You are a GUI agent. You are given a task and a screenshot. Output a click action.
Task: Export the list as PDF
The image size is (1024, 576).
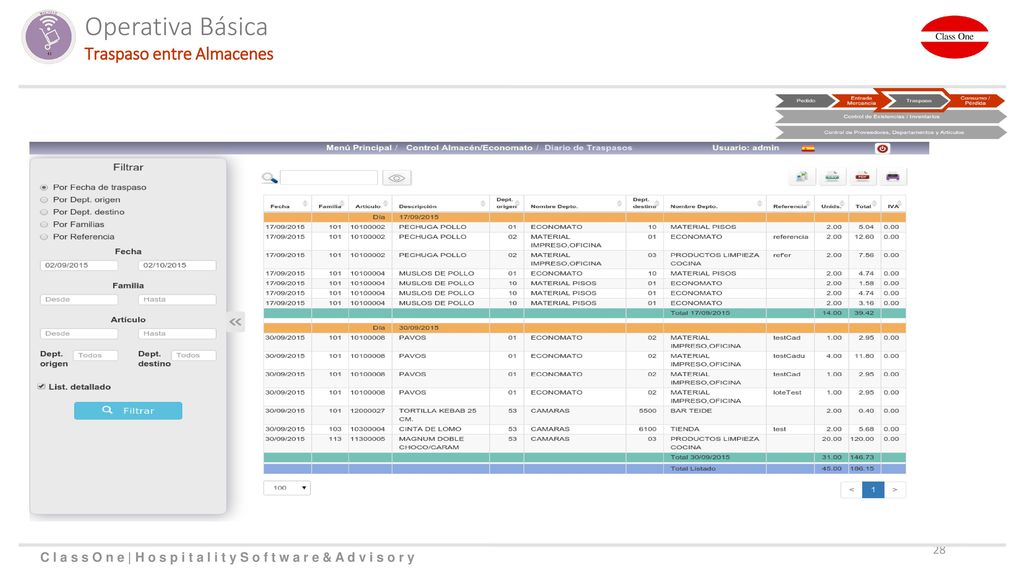pyautogui.click(x=862, y=176)
